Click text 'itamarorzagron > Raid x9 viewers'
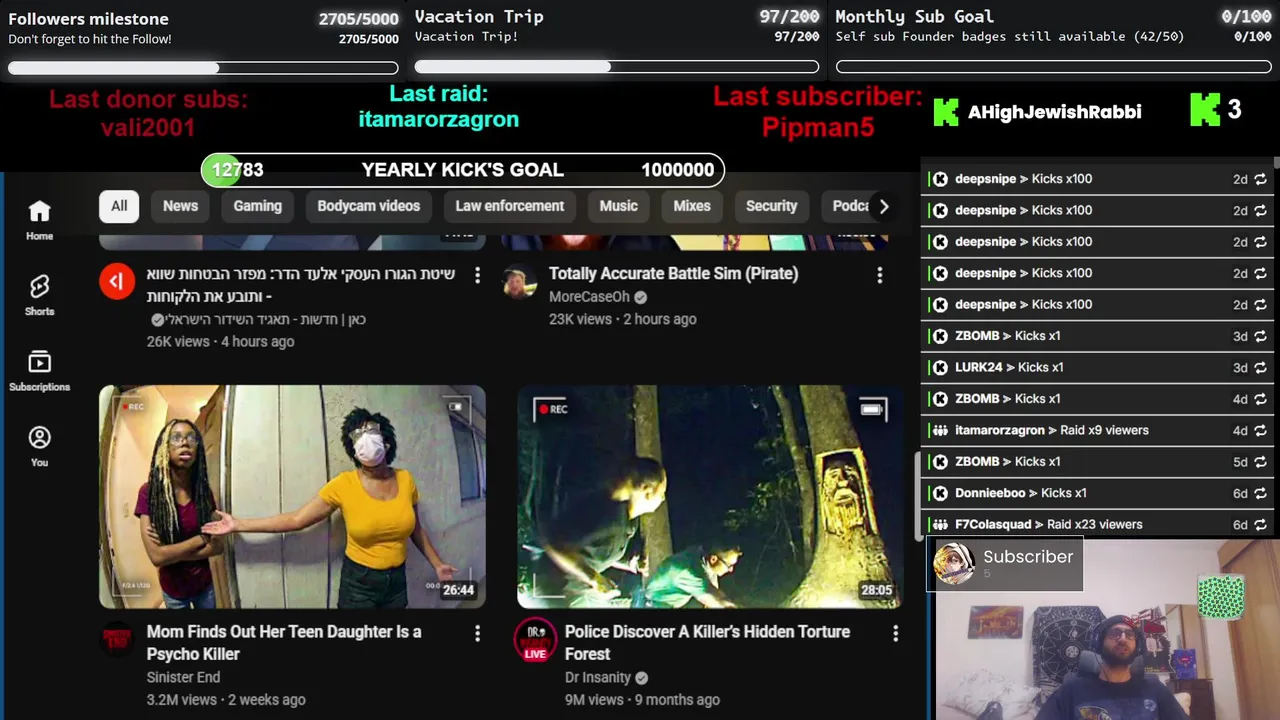Image resolution: width=1280 pixels, height=720 pixels. tap(1052, 430)
